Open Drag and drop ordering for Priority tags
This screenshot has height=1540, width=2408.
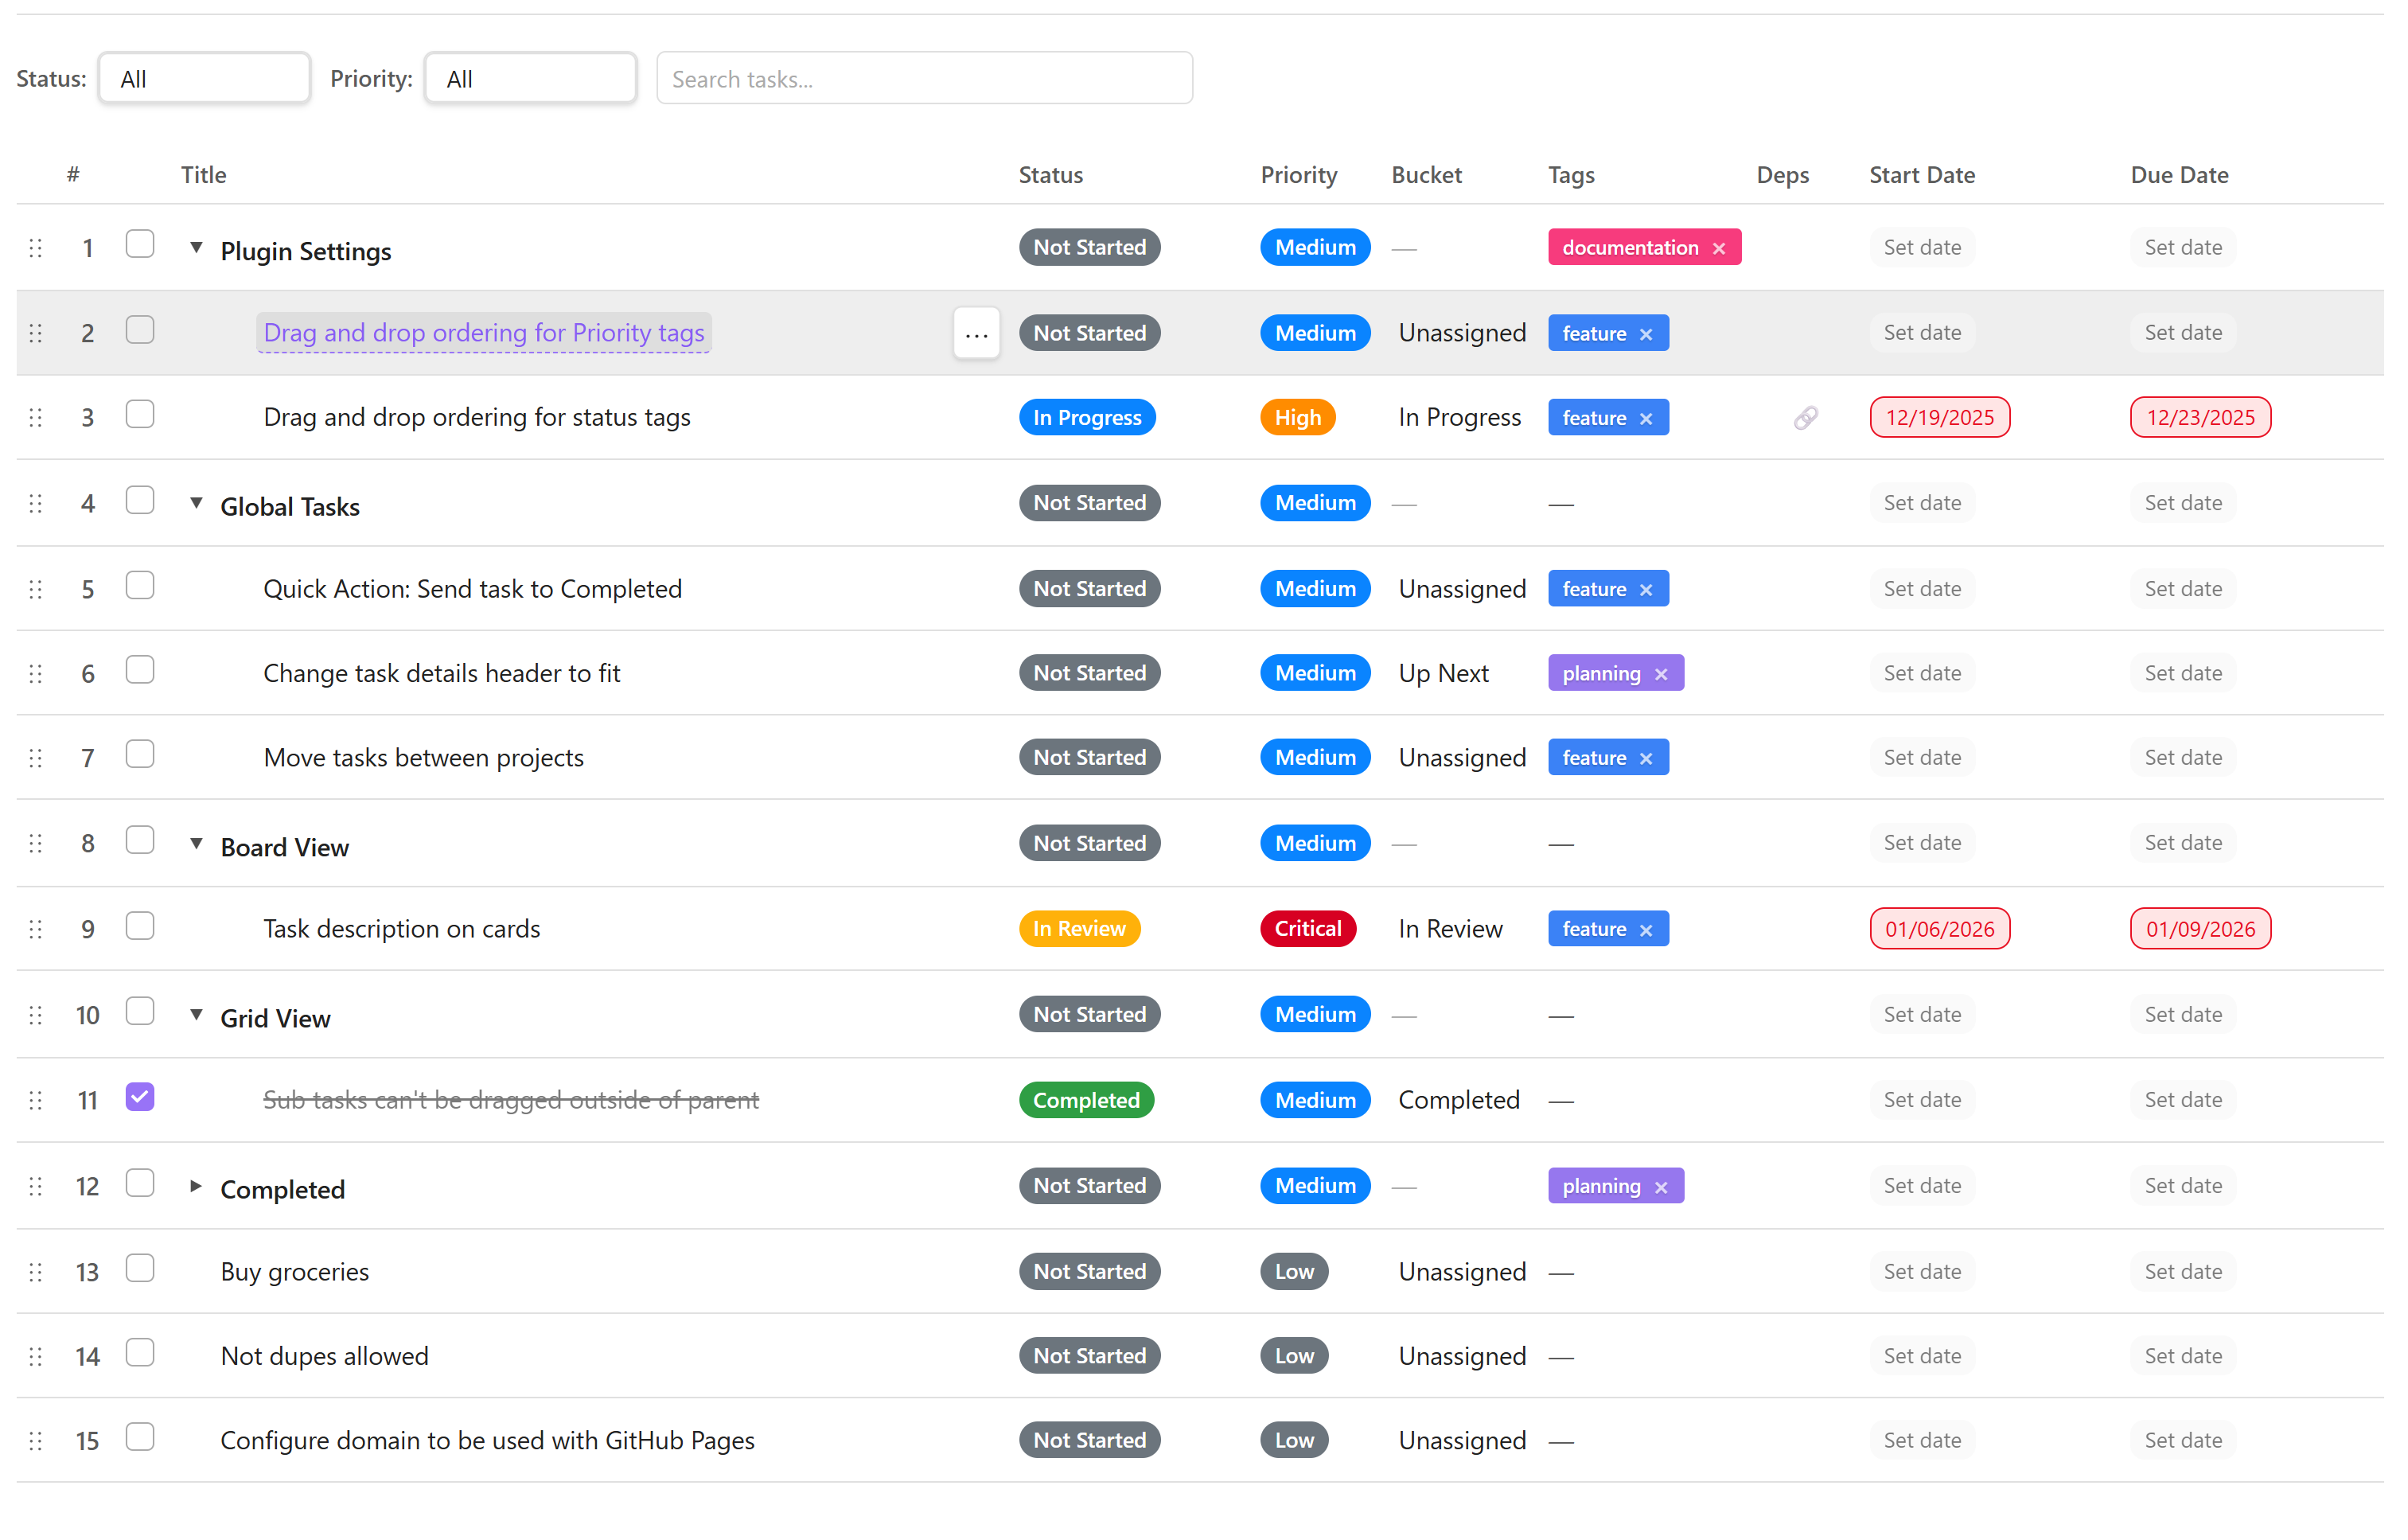pos(484,333)
